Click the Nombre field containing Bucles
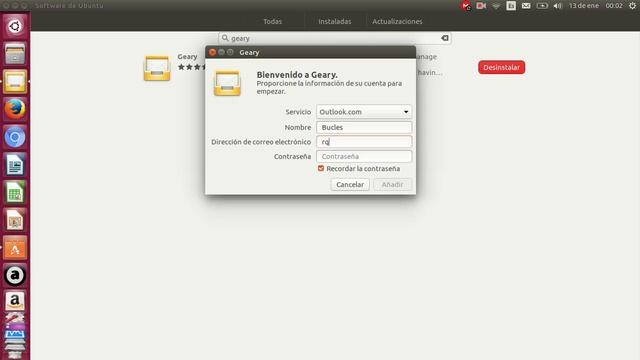This screenshot has height=360, width=640. click(364, 127)
